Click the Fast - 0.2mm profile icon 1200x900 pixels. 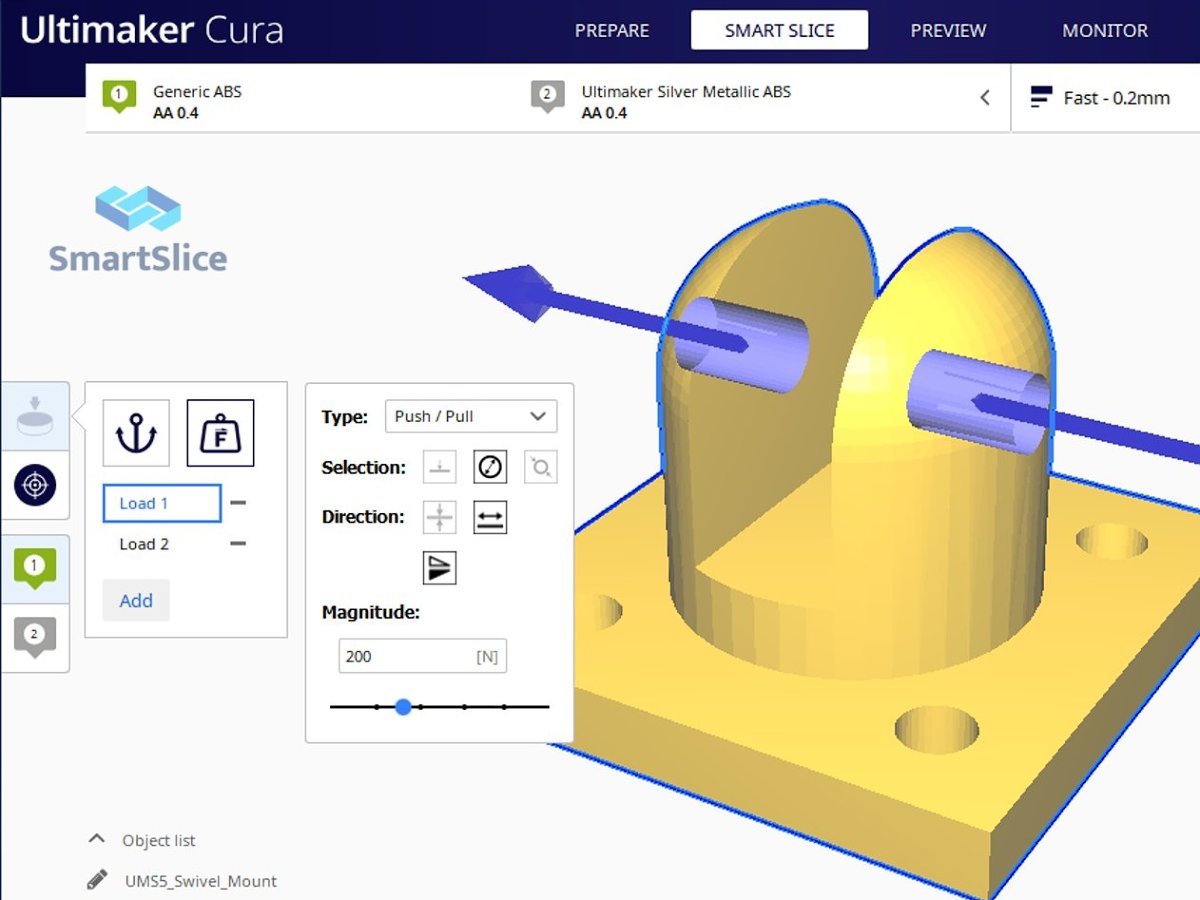click(1042, 97)
